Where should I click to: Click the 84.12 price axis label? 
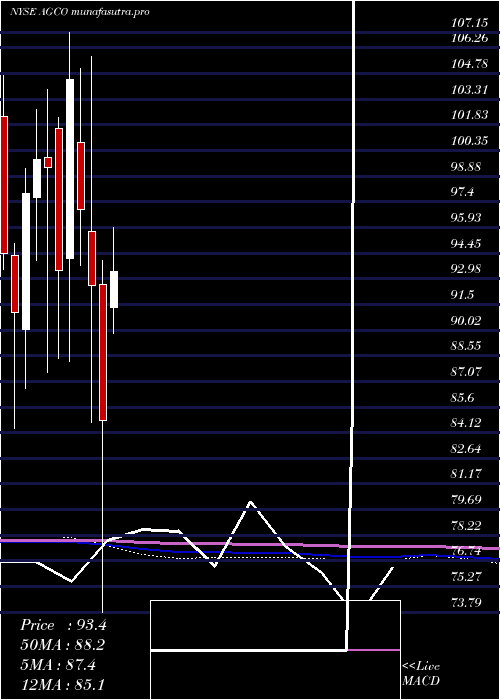tap(466, 422)
